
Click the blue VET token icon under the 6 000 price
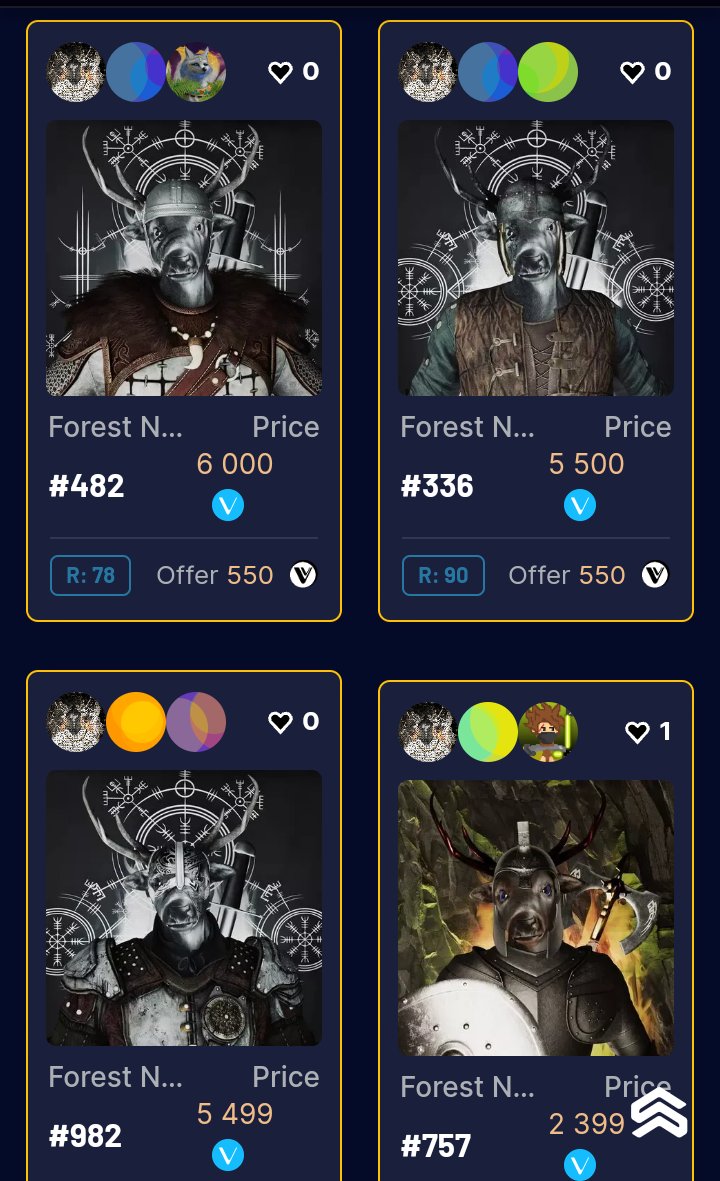tap(227, 505)
